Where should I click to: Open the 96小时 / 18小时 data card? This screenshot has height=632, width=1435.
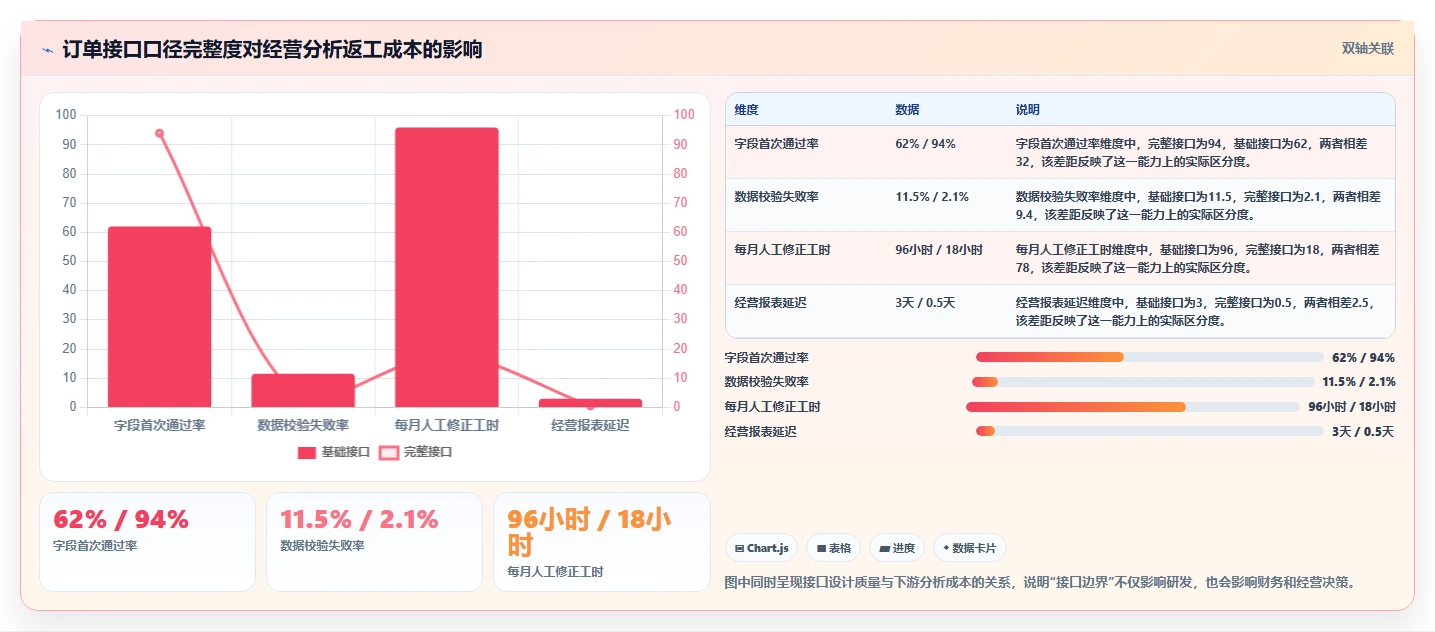pos(601,541)
